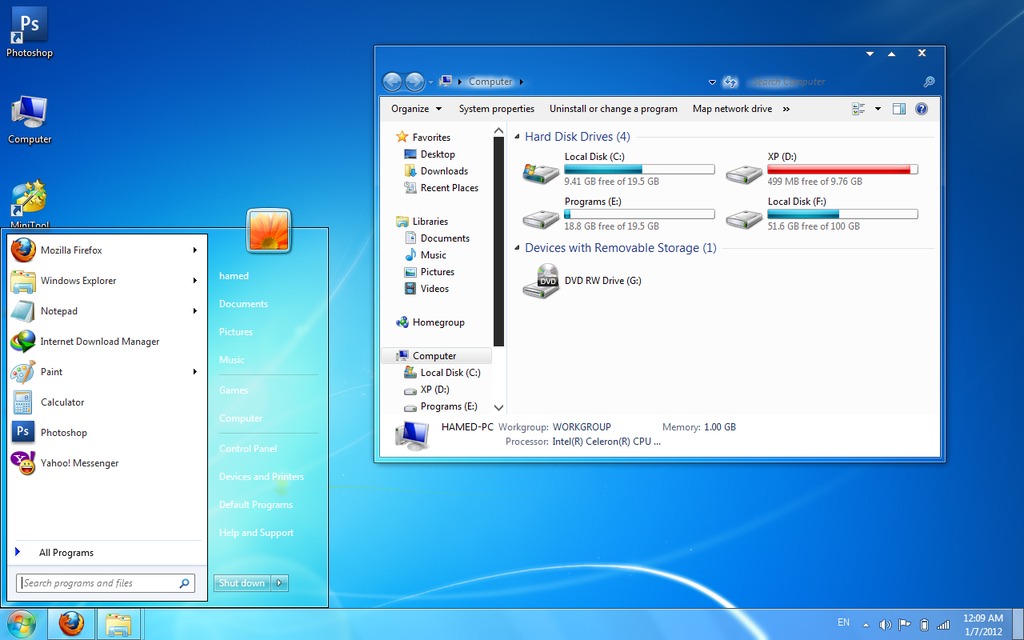Open the Shut down options arrow

[x=280, y=583]
